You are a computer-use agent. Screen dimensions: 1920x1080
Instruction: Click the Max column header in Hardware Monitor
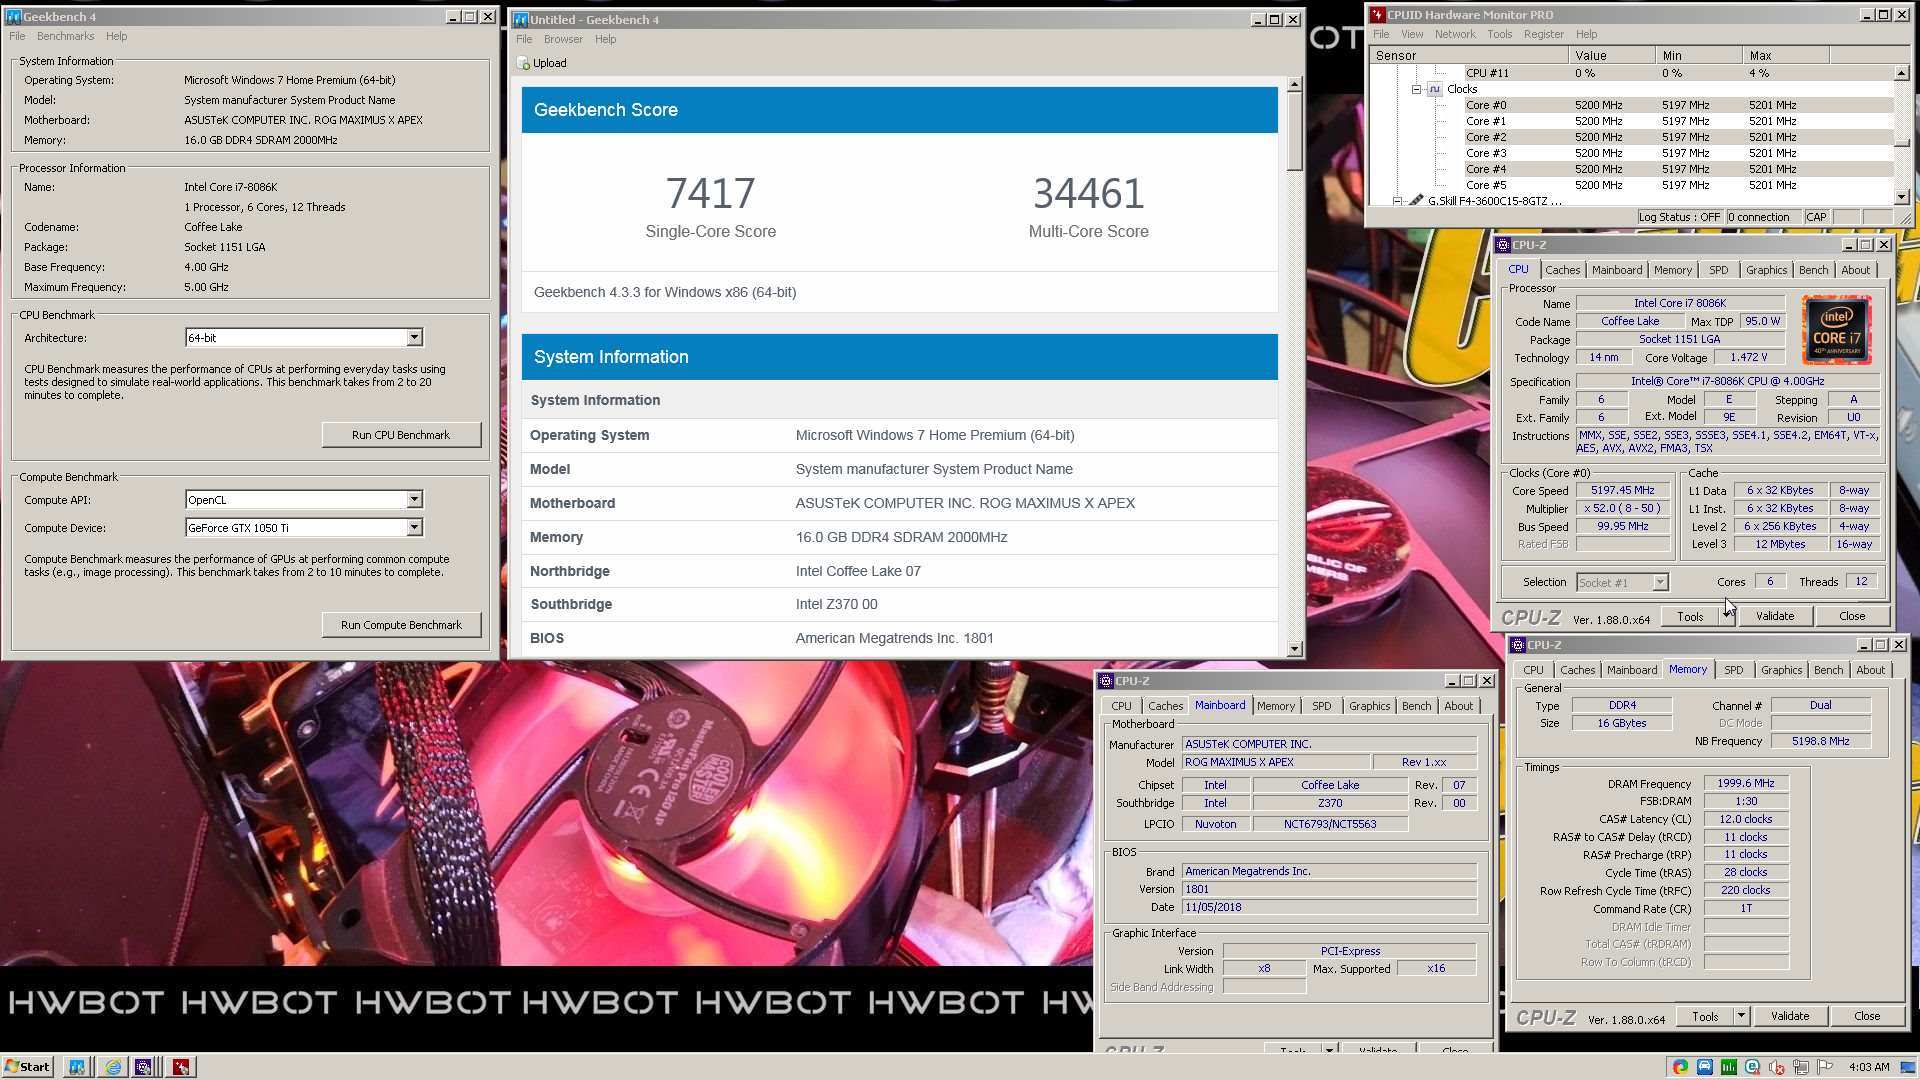[x=1786, y=56]
